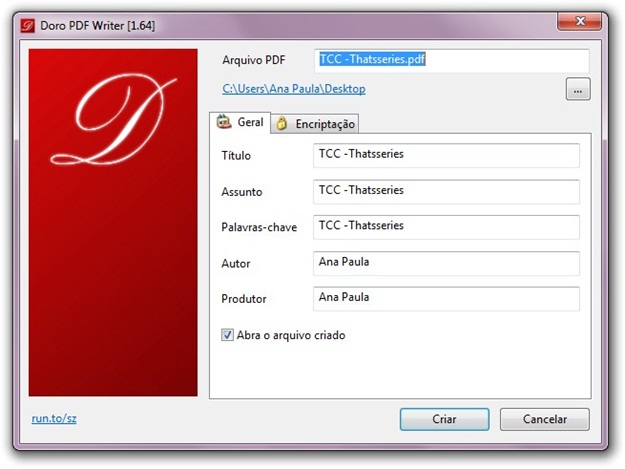
Task: Click into the Autor input field
Action: (446, 263)
